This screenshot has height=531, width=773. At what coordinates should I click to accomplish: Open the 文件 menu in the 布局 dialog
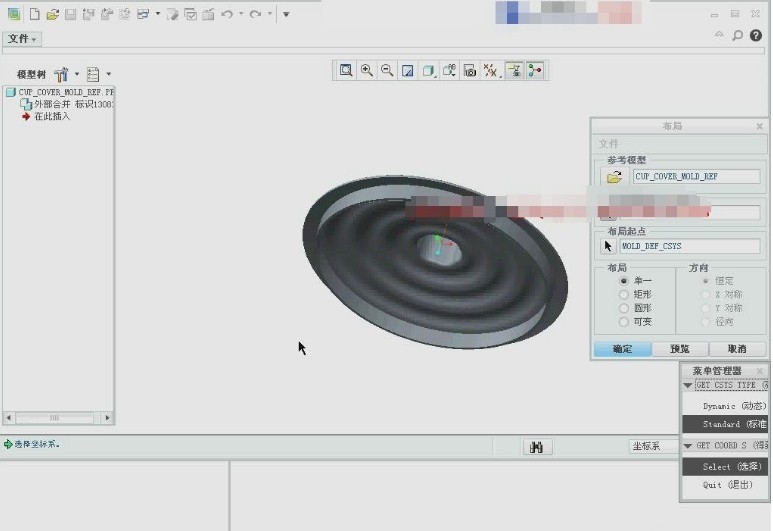coord(608,144)
